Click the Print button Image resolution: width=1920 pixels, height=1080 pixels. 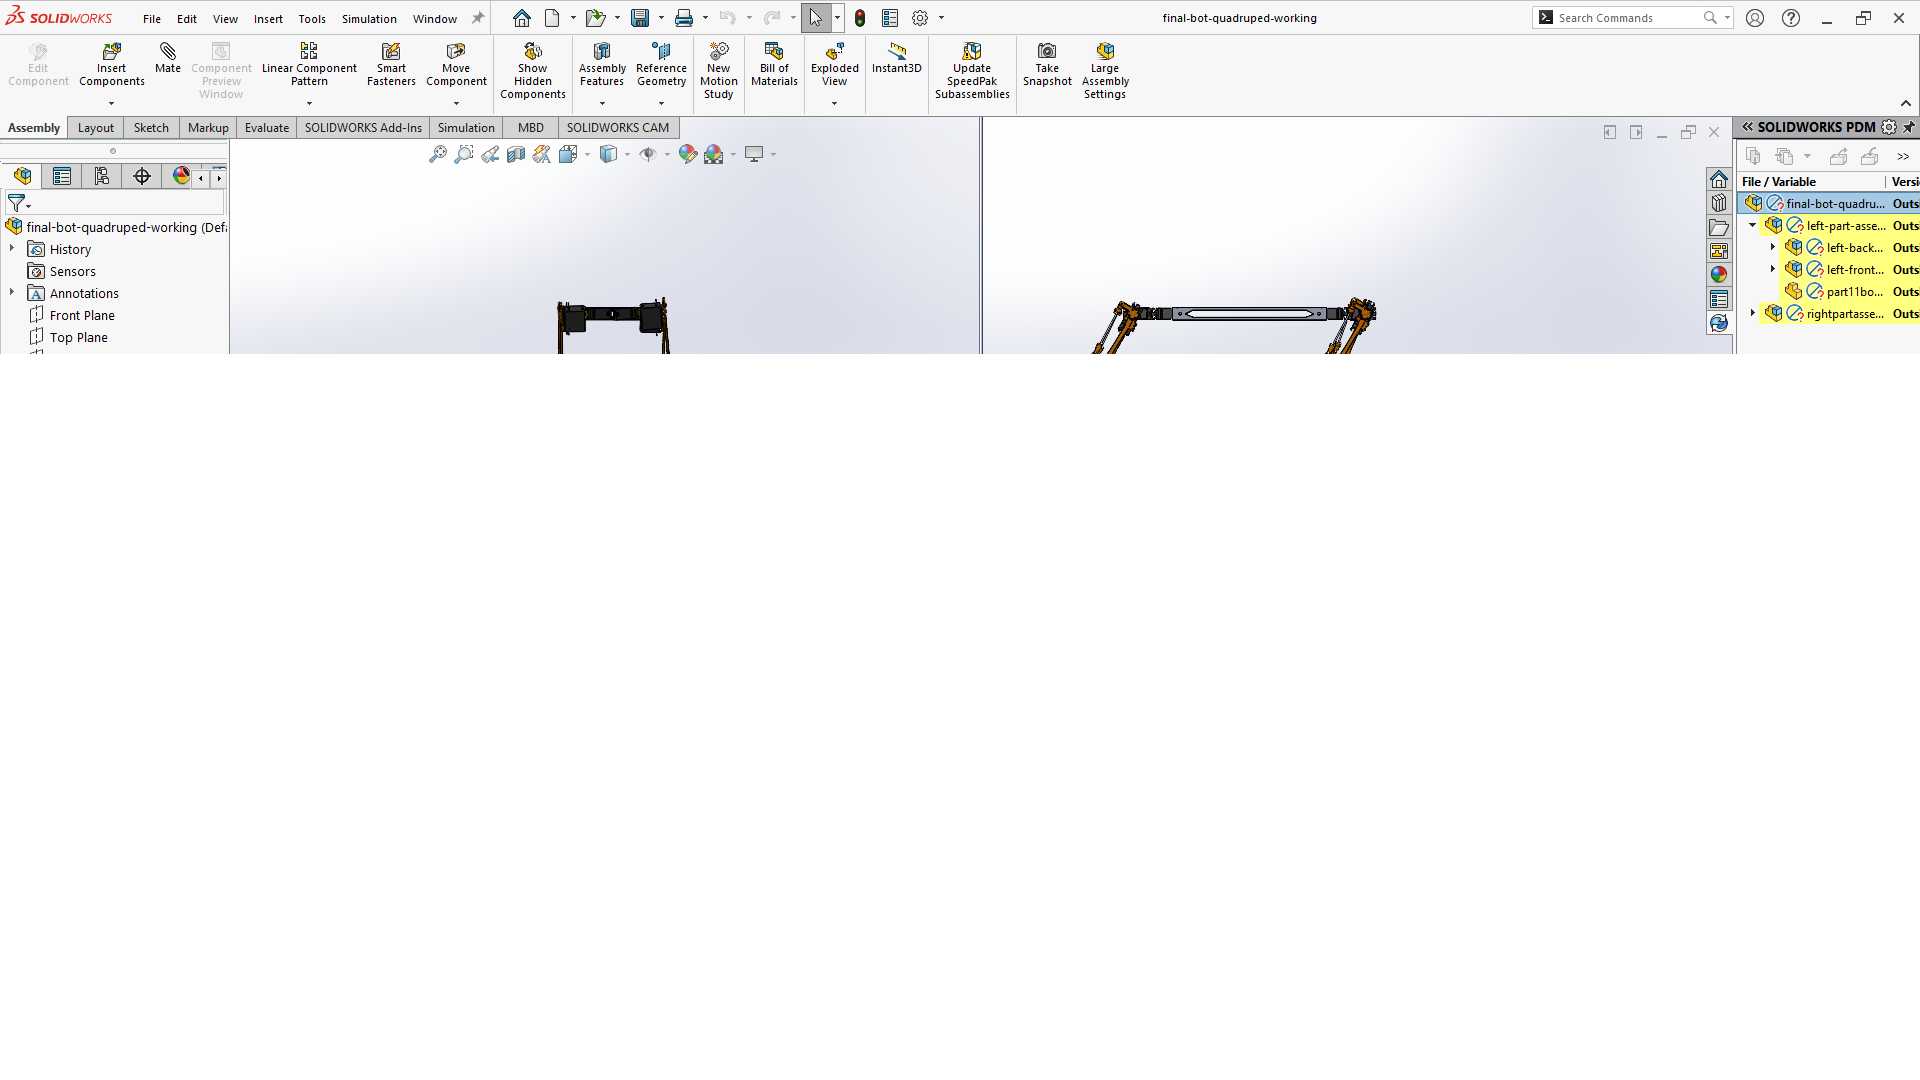pyautogui.click(x=684, y=18)
